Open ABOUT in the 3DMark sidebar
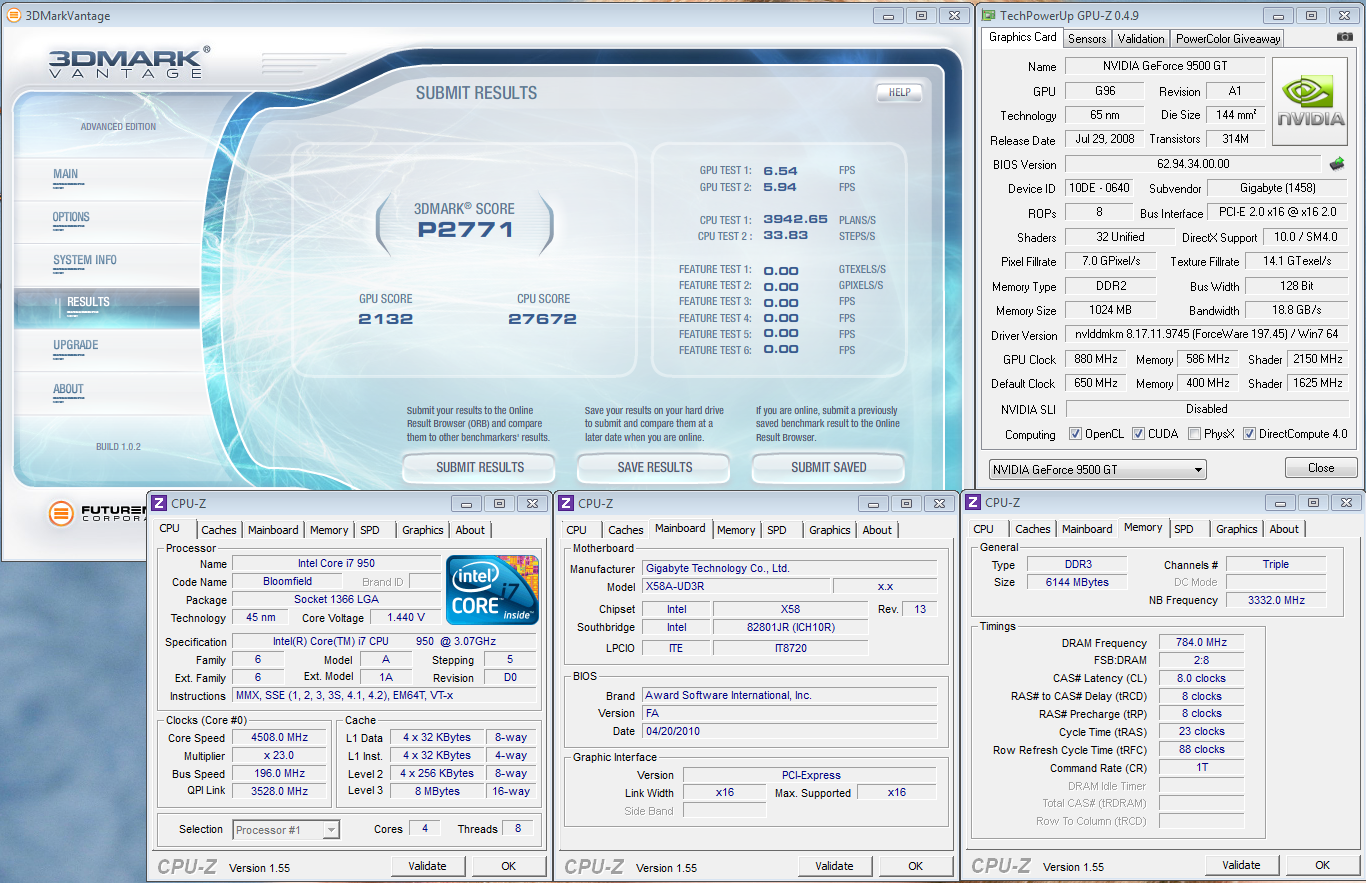Viewport: 1366px width, 883px height. [68, 389]
